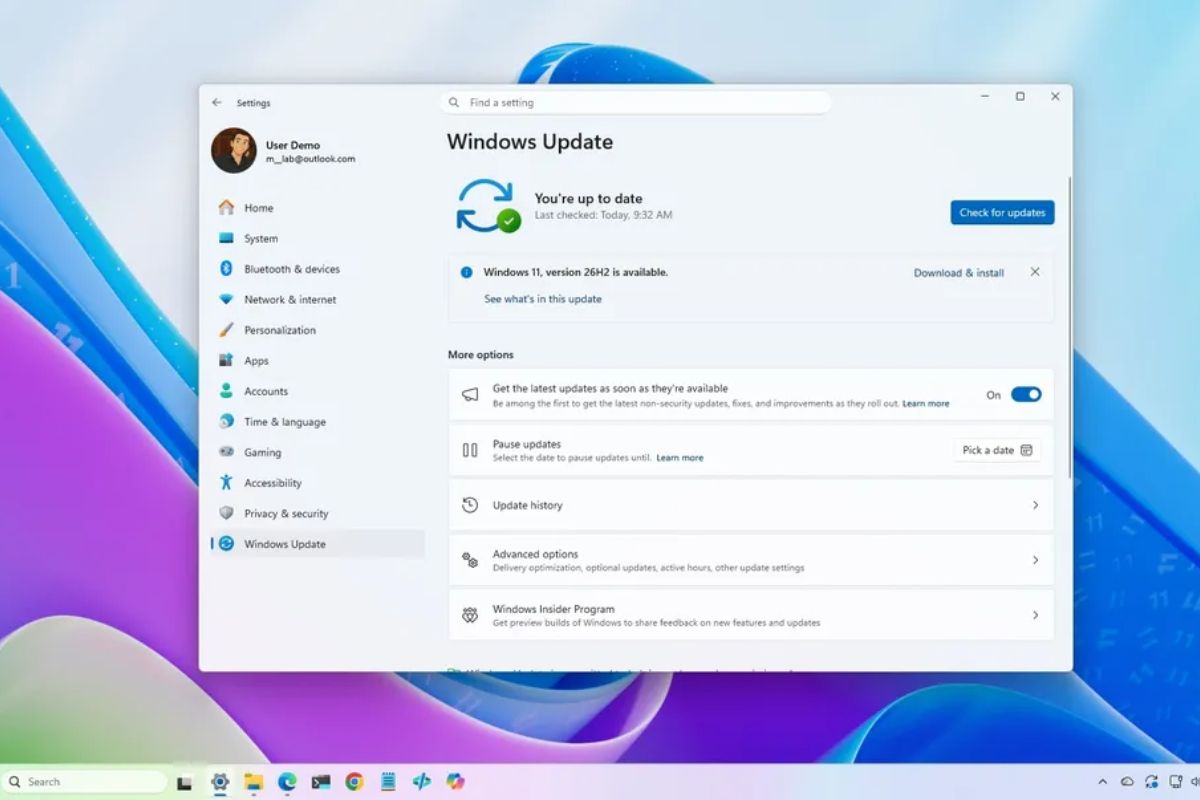Open the System settings icon

click(226, 238)
